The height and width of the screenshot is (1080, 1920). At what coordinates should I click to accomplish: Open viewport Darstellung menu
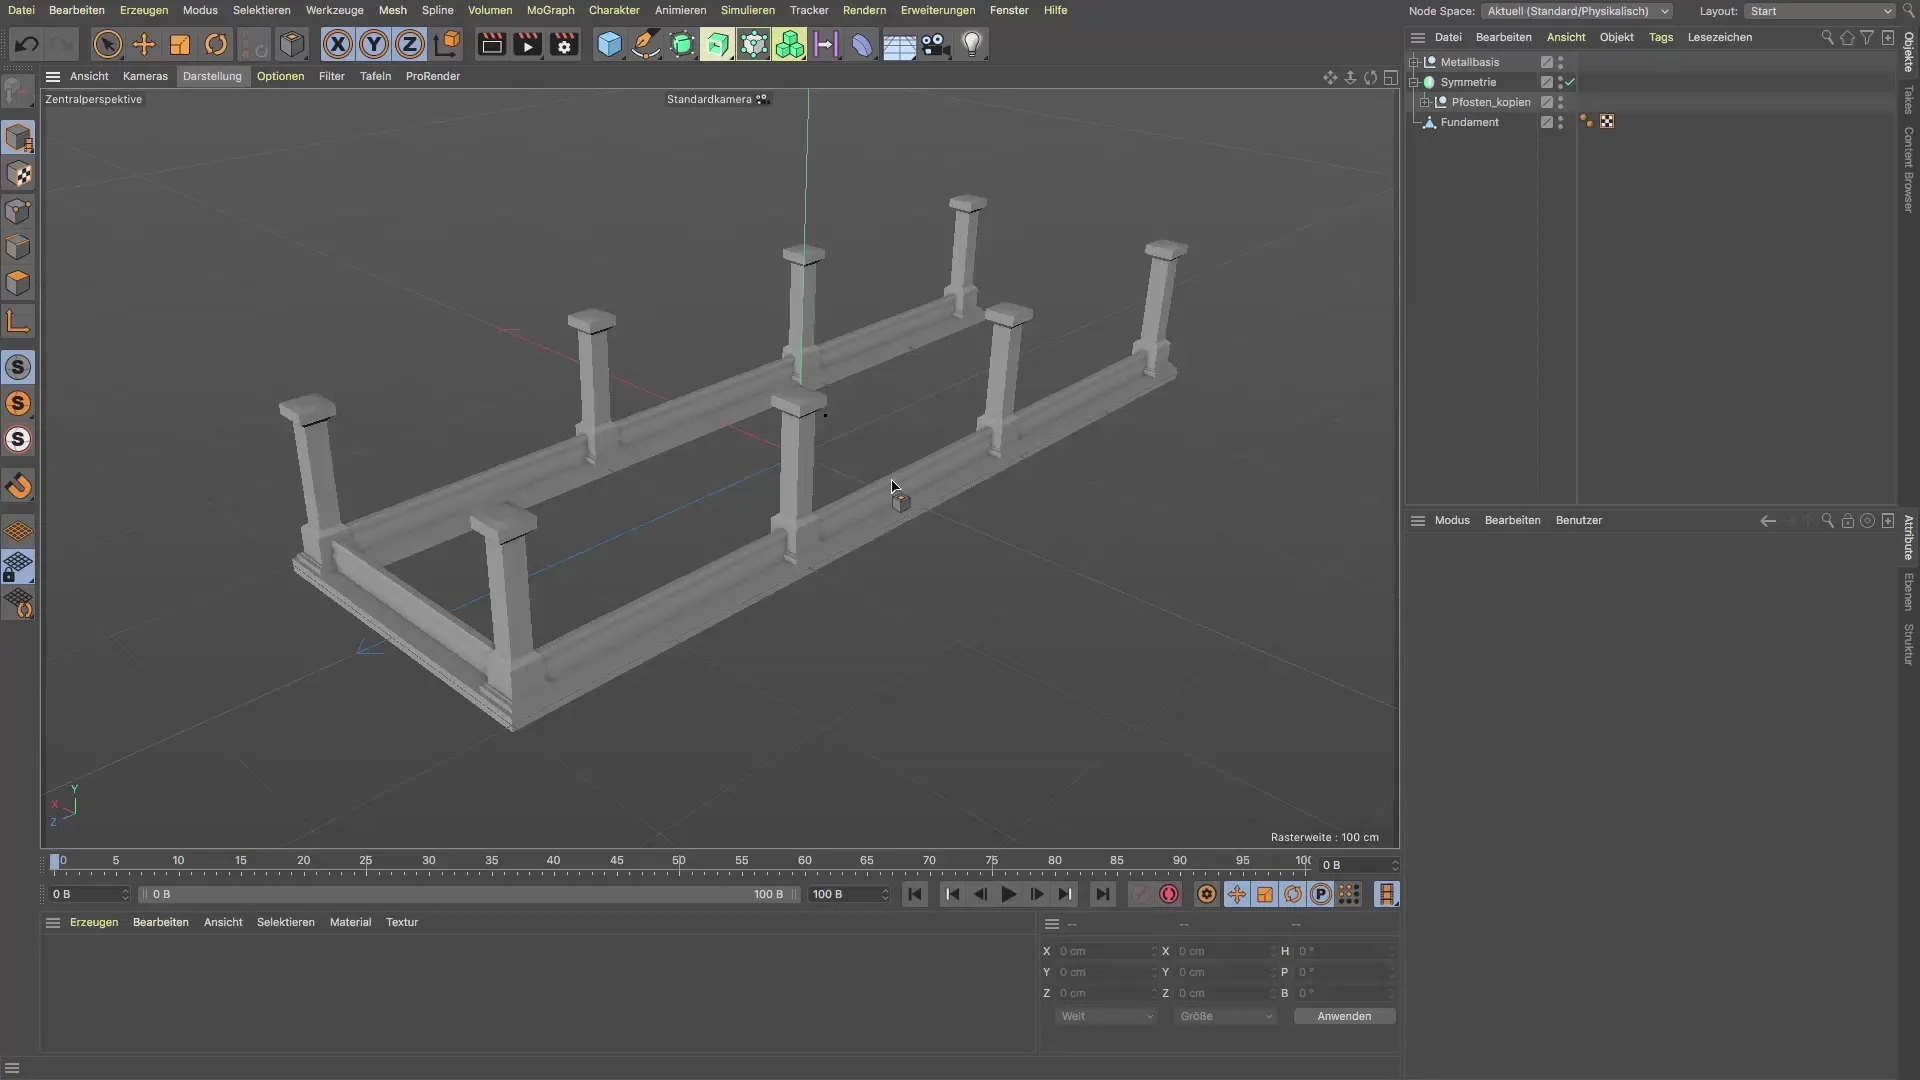(x=212, y=76)
